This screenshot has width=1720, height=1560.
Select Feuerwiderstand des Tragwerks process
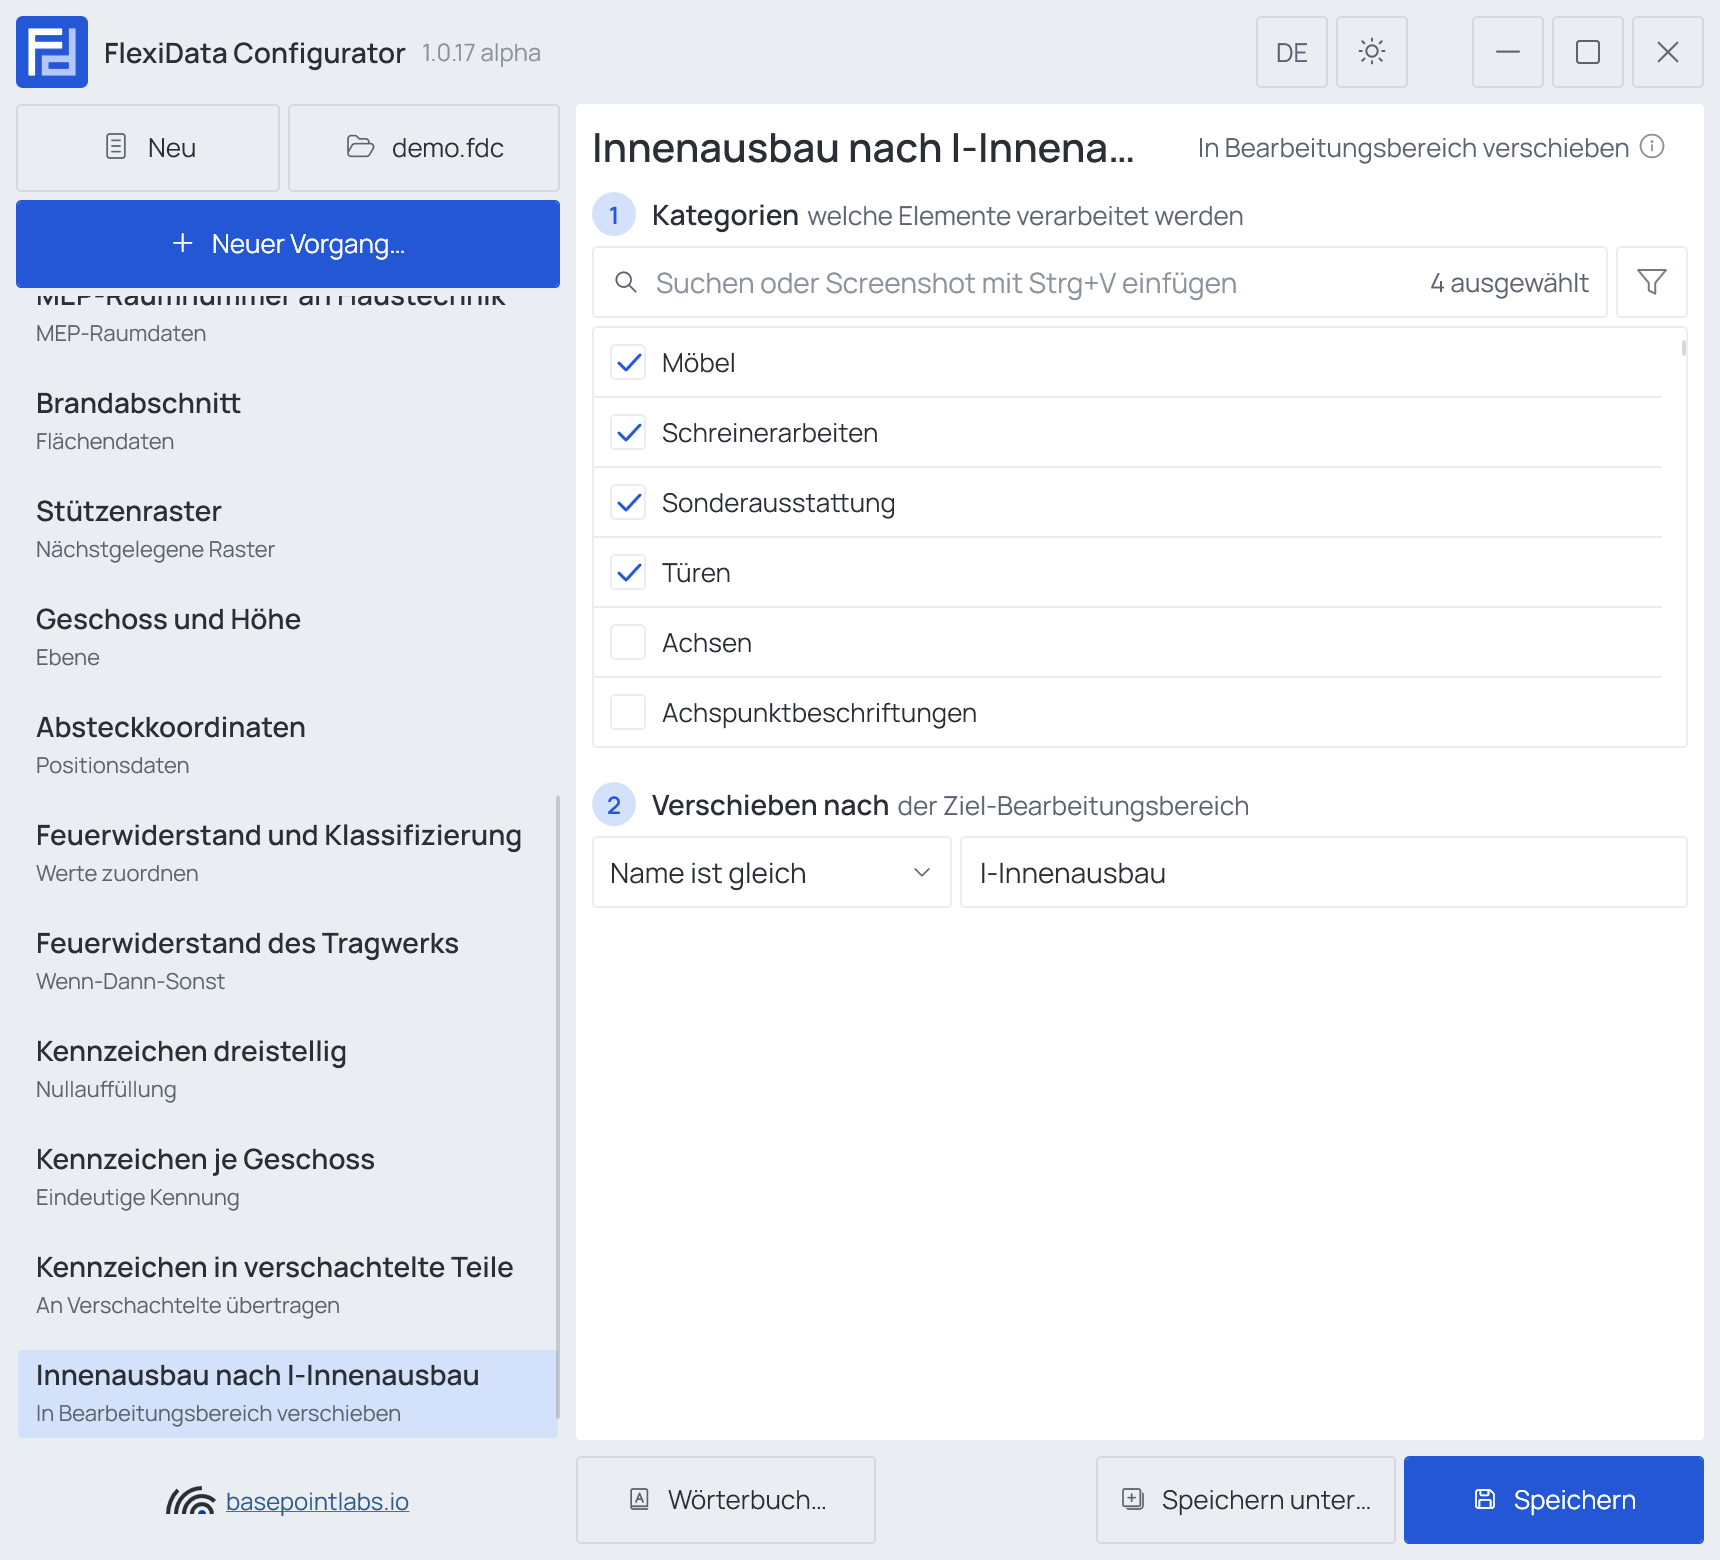tap(286, 960)
